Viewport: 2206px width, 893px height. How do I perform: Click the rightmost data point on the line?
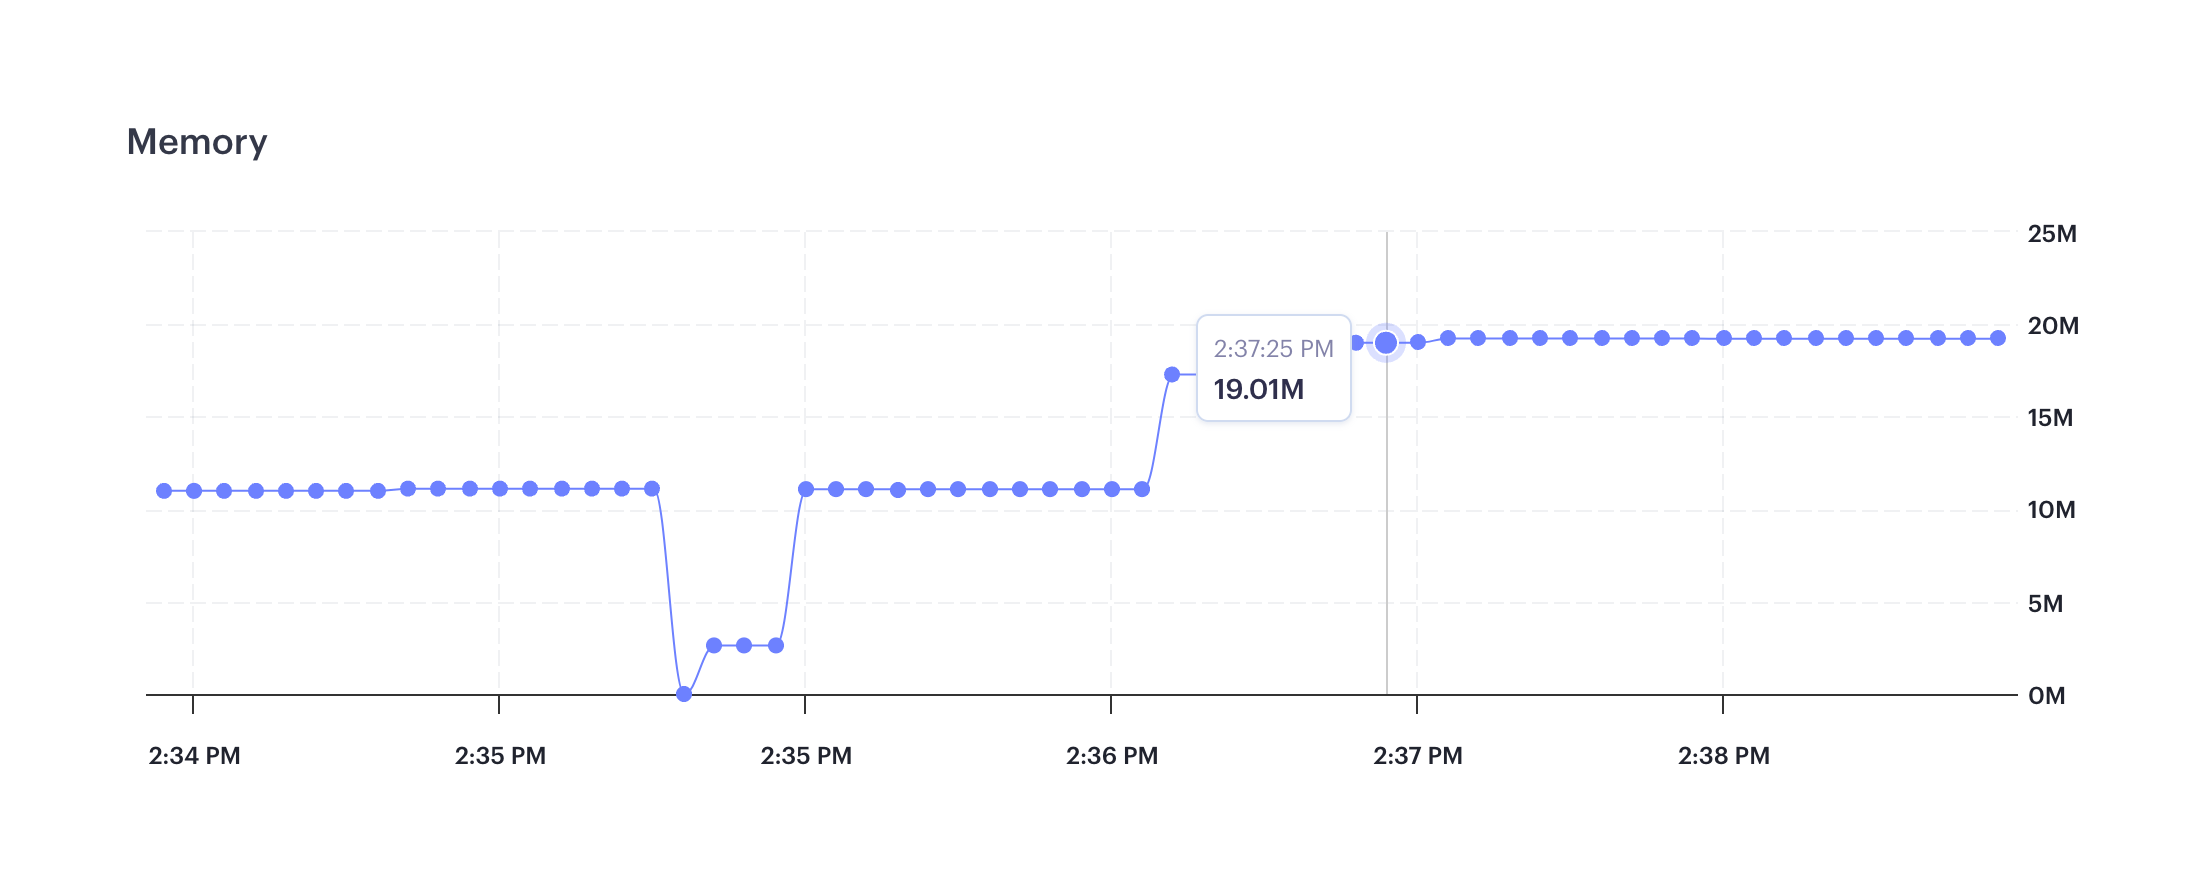[x=1998, y=338]
